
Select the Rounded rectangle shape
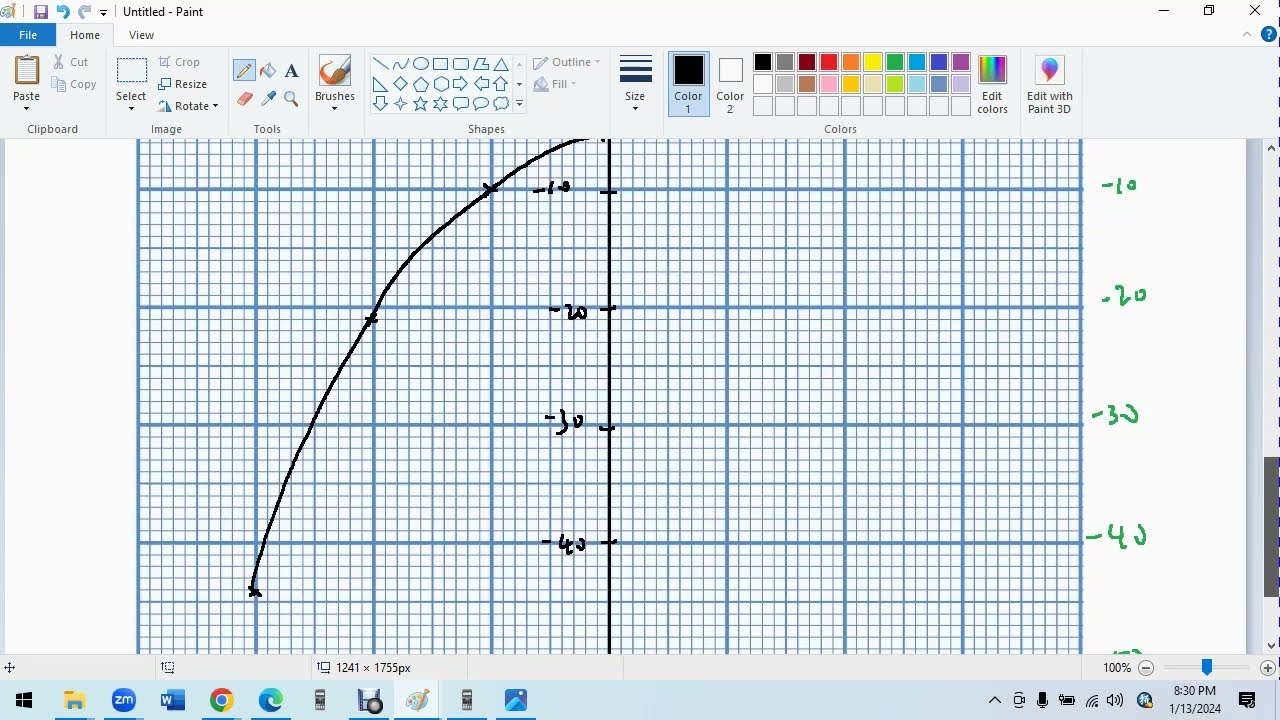(x=460, y=64)
